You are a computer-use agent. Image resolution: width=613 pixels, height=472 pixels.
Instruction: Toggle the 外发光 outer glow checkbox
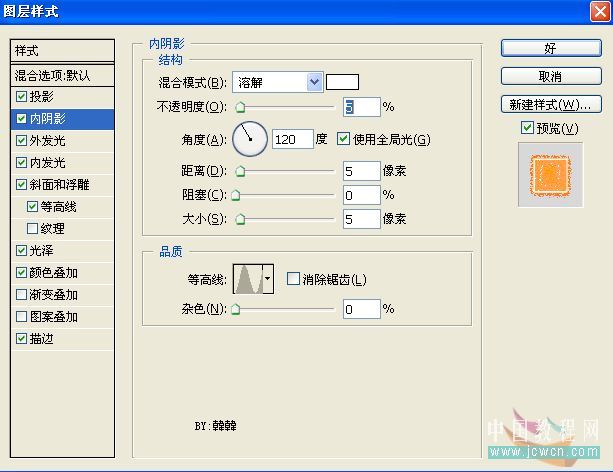tap(21, 140)
